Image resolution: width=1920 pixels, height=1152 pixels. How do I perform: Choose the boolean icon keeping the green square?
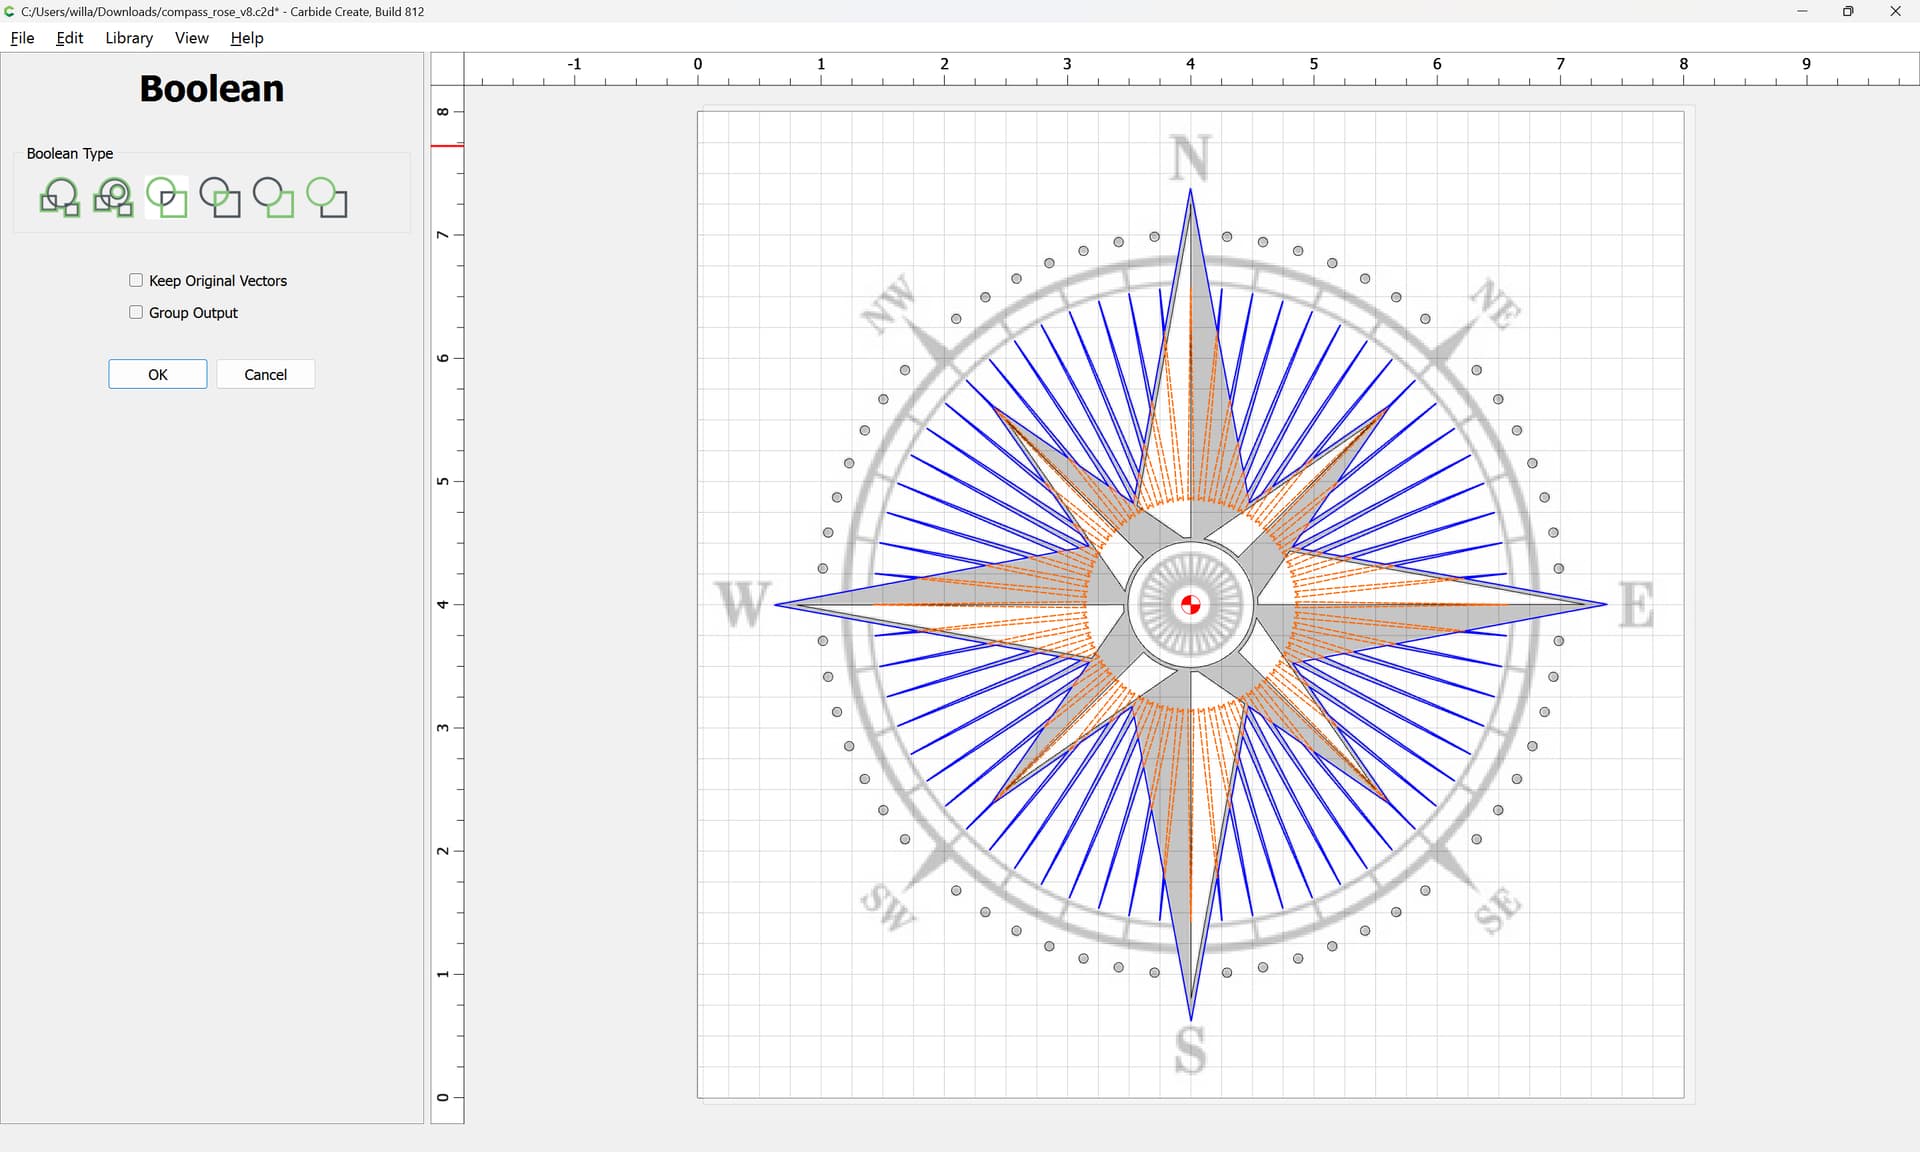(x=273, y=197)
